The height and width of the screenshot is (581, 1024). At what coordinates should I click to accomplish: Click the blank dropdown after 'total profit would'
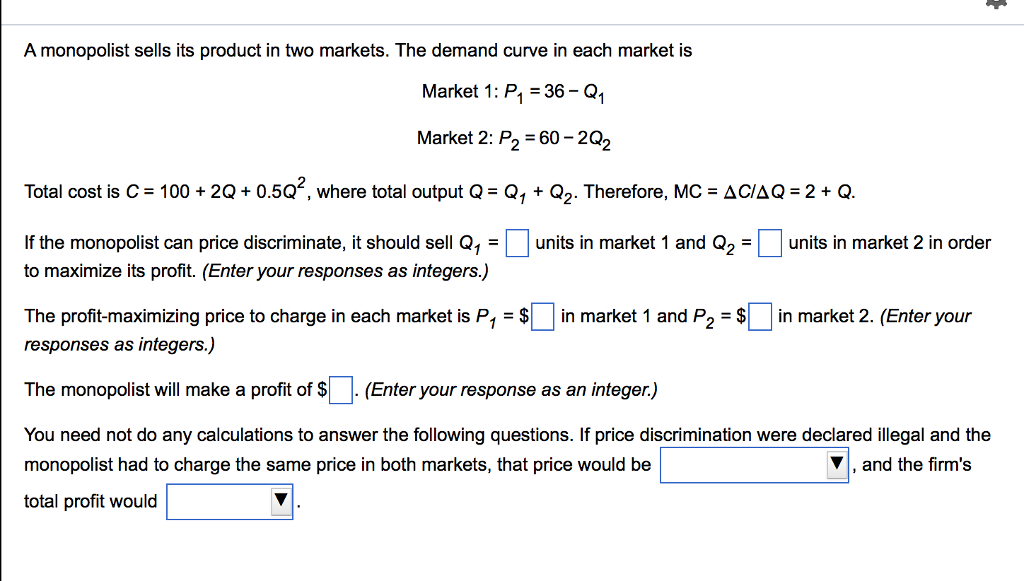(x=229, y=501)
